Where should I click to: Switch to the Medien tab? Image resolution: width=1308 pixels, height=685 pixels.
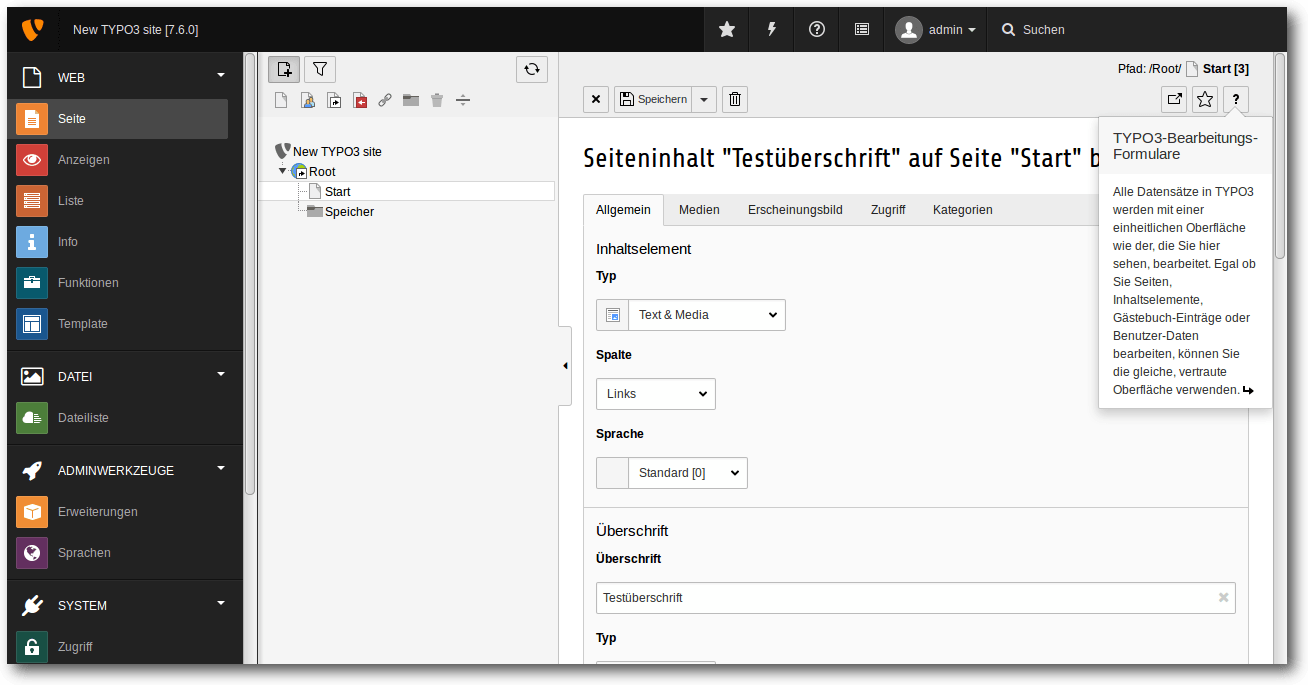coord(699,210)
